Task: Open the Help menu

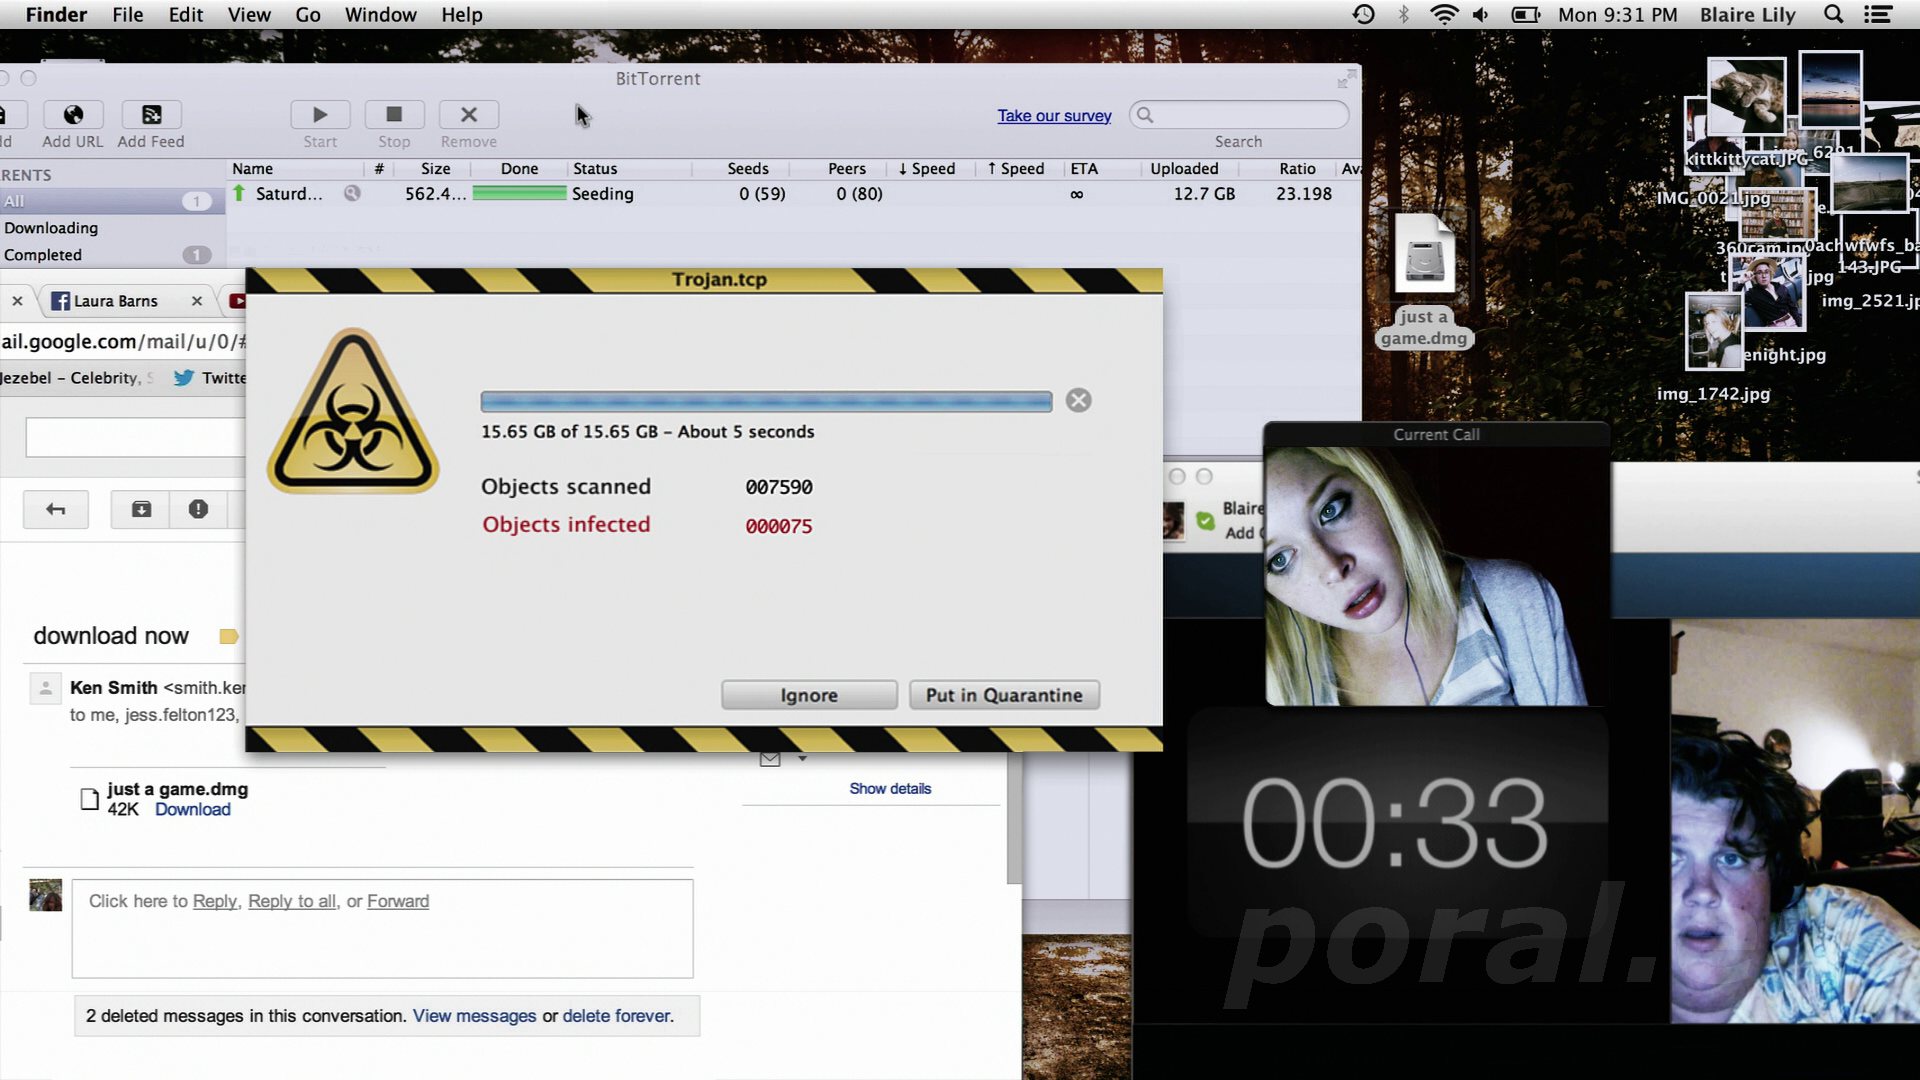Action: pyautogui.click(x=462, y=15)
